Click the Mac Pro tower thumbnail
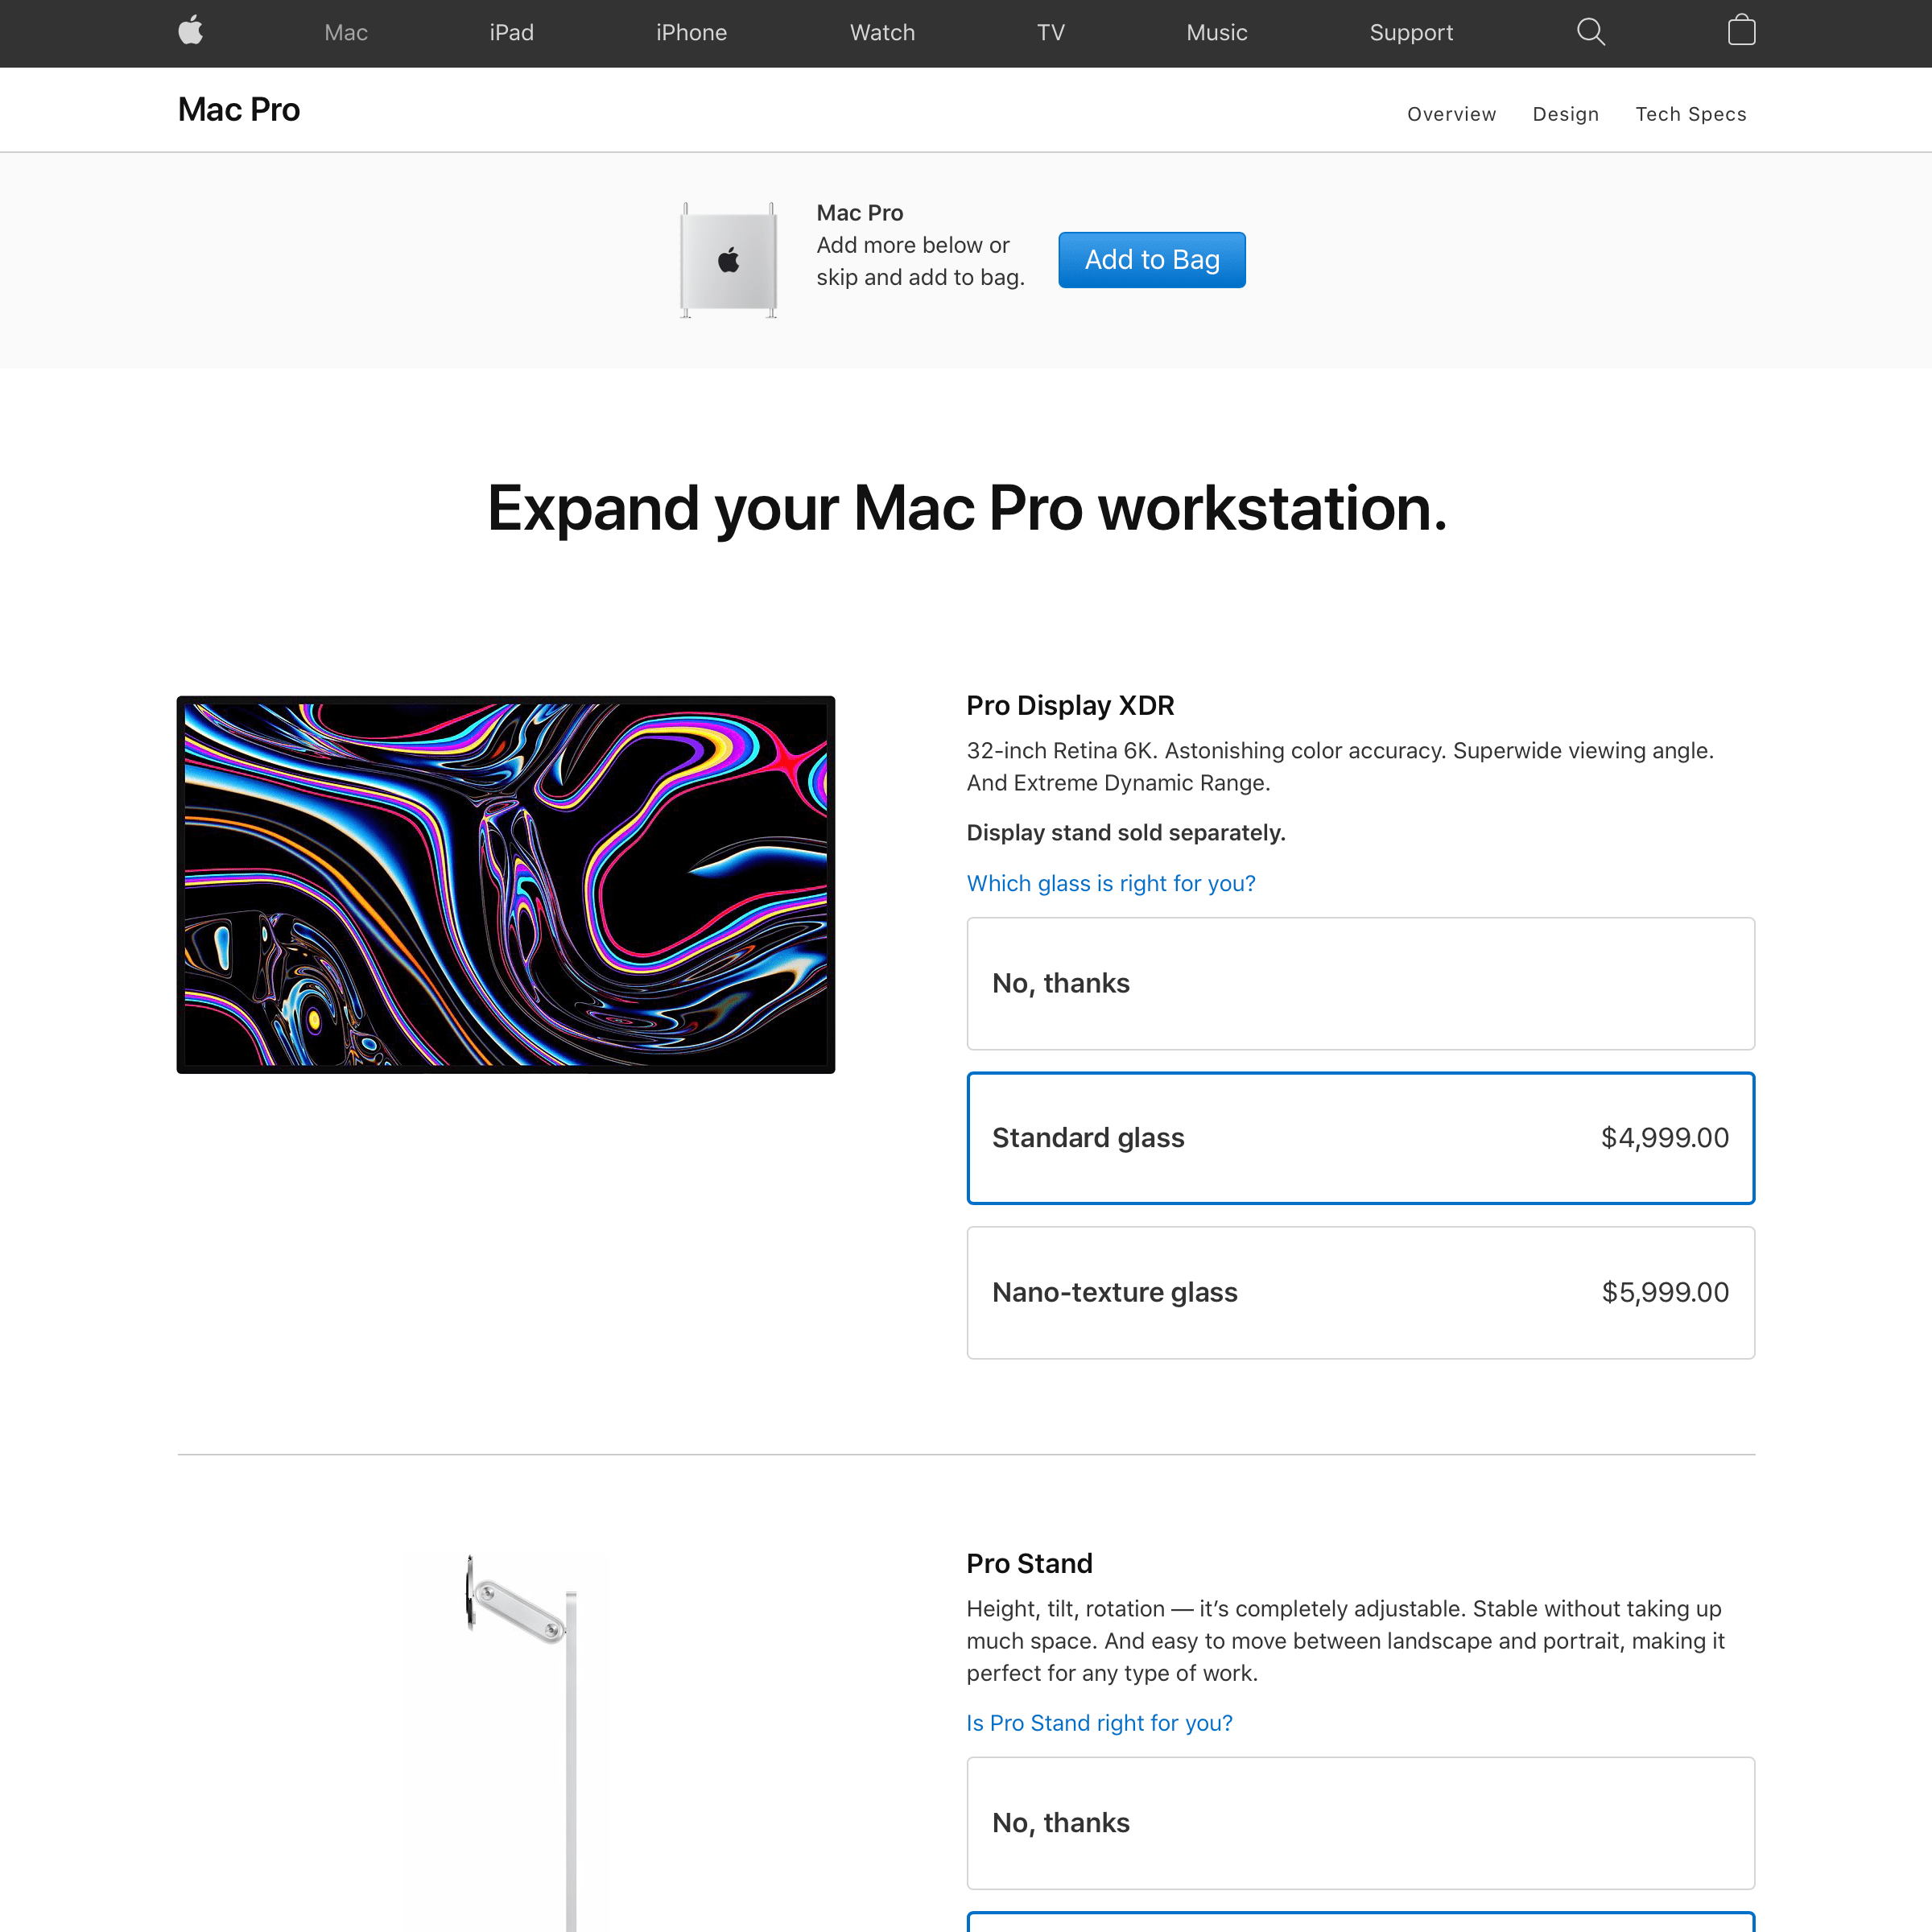Viewport: 1932px width, 1932px height. (x=728, y=260)
